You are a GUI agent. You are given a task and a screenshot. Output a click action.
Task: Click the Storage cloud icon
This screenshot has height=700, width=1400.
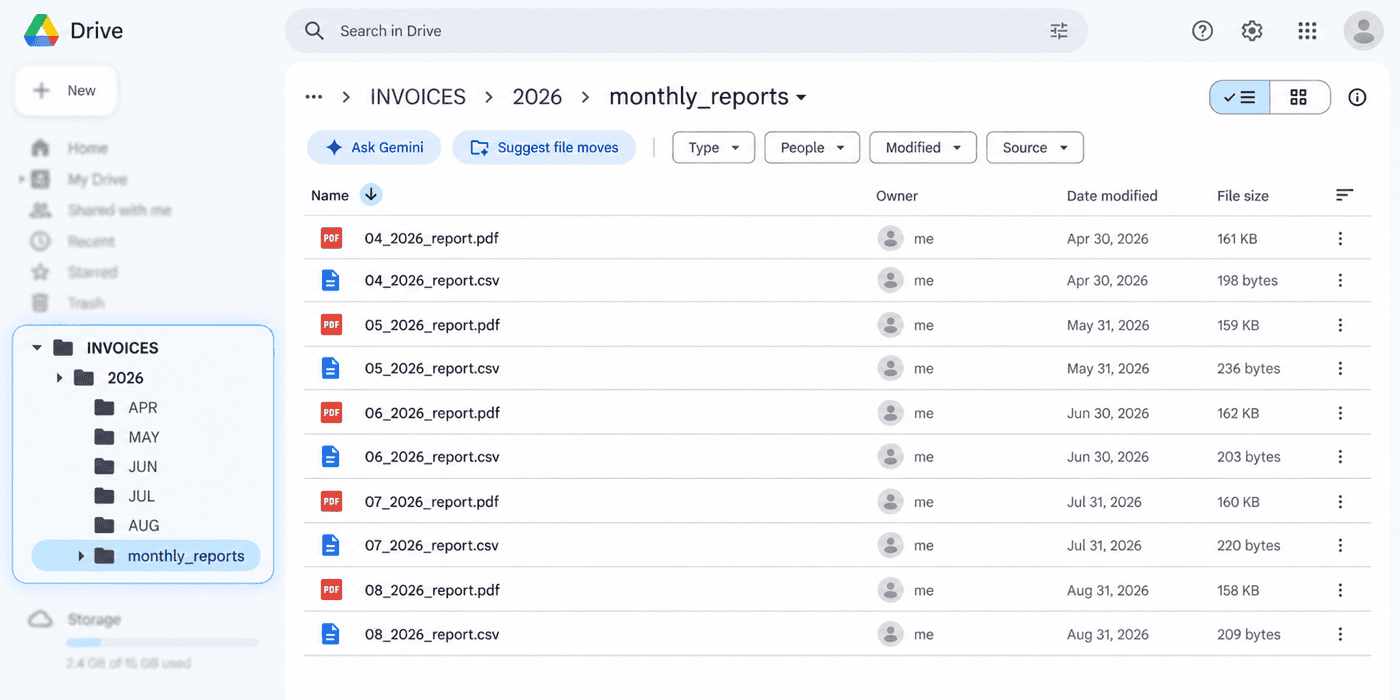pyautogui.click(x=40, y=620)
